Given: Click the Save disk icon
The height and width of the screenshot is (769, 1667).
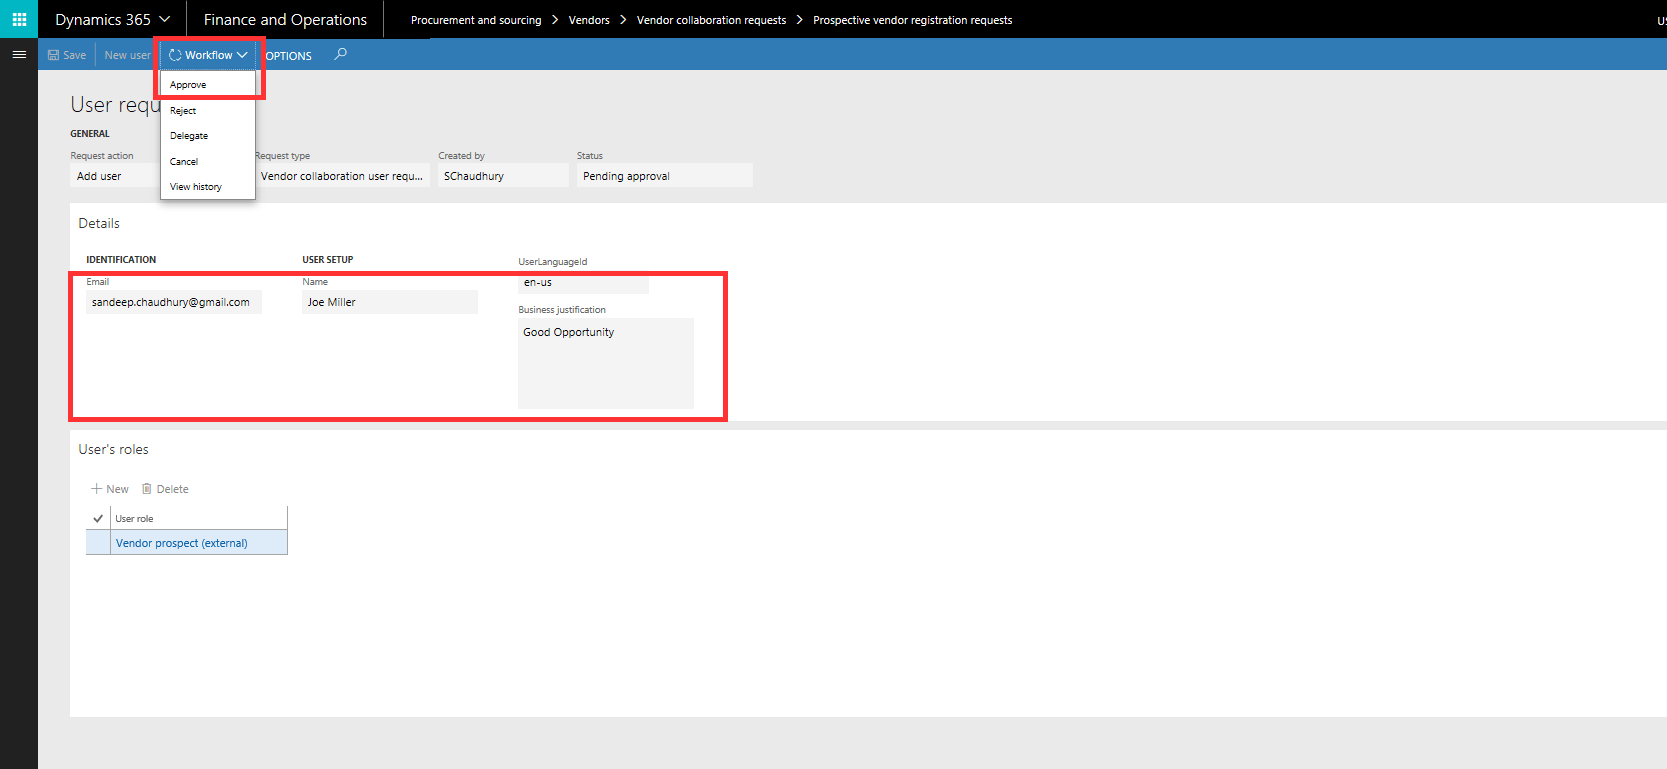Looking at the screenshot, I should pos(54,56).
